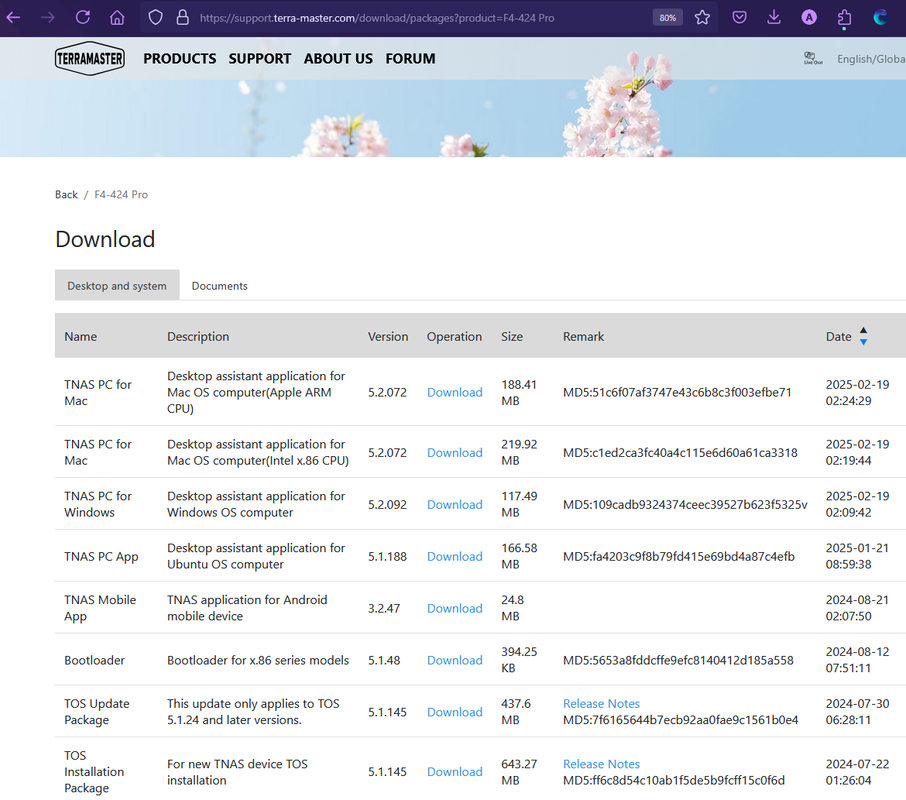This screenshot has width=906, height=800.
Task: Sort table by date descending arrow
Action: click(x=863, y=342)
